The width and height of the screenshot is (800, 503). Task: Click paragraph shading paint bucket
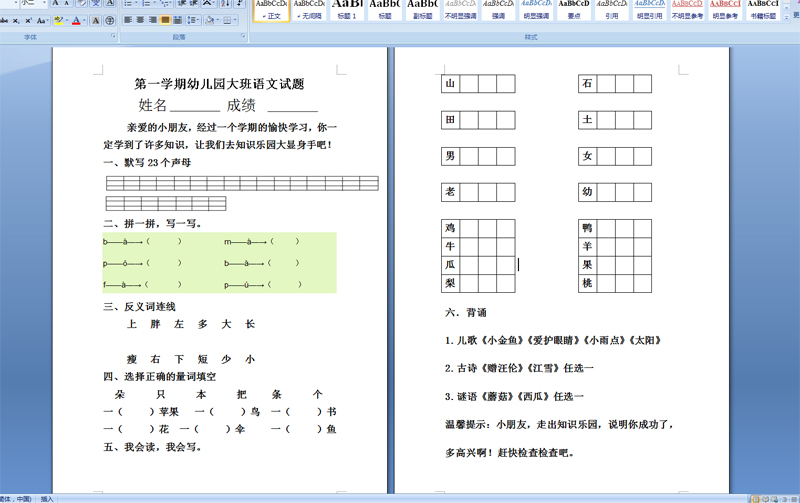209,20
